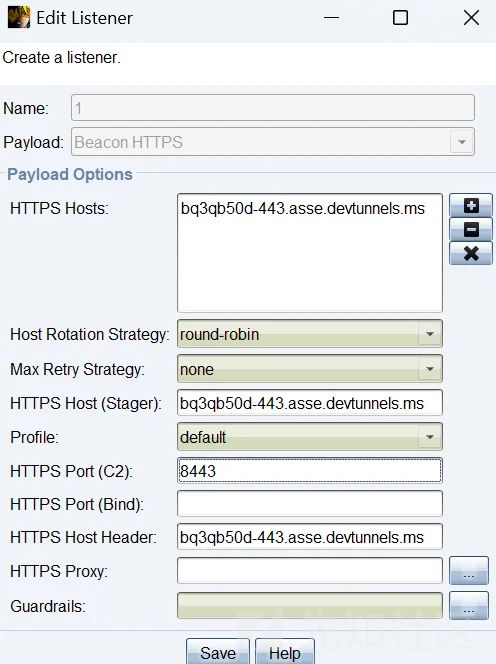Remove selected host with minus icon
496x664 pixels.
[471, 230]
